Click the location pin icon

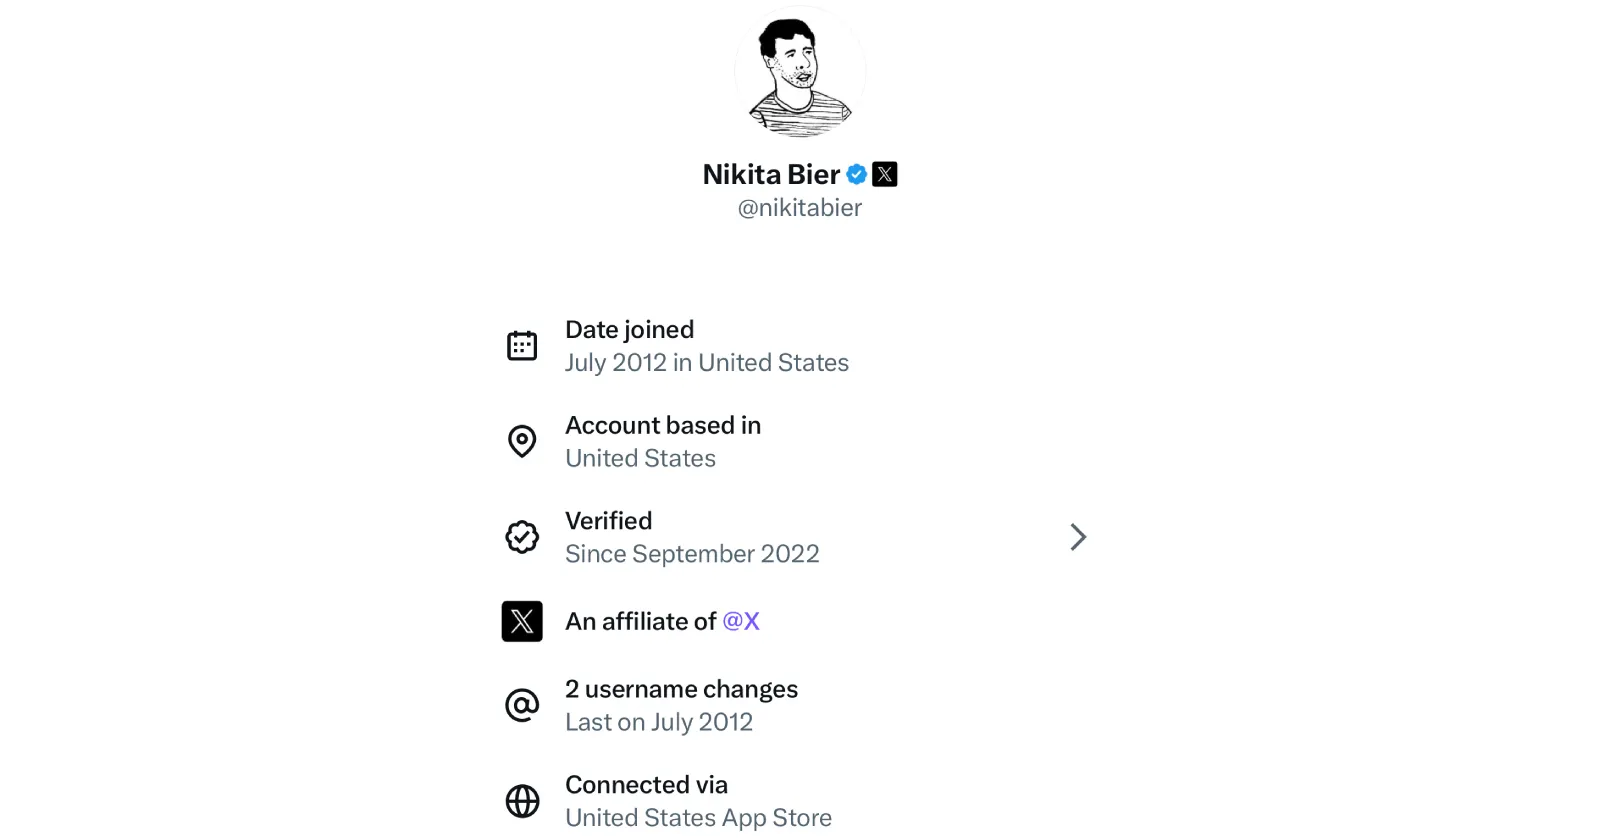[522, 441]
